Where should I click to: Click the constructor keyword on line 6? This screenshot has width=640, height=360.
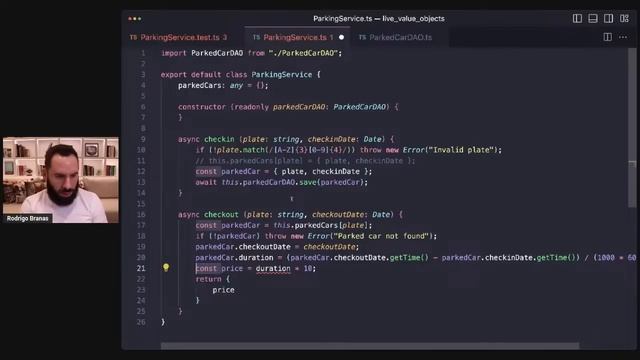[x=202, y=107]
